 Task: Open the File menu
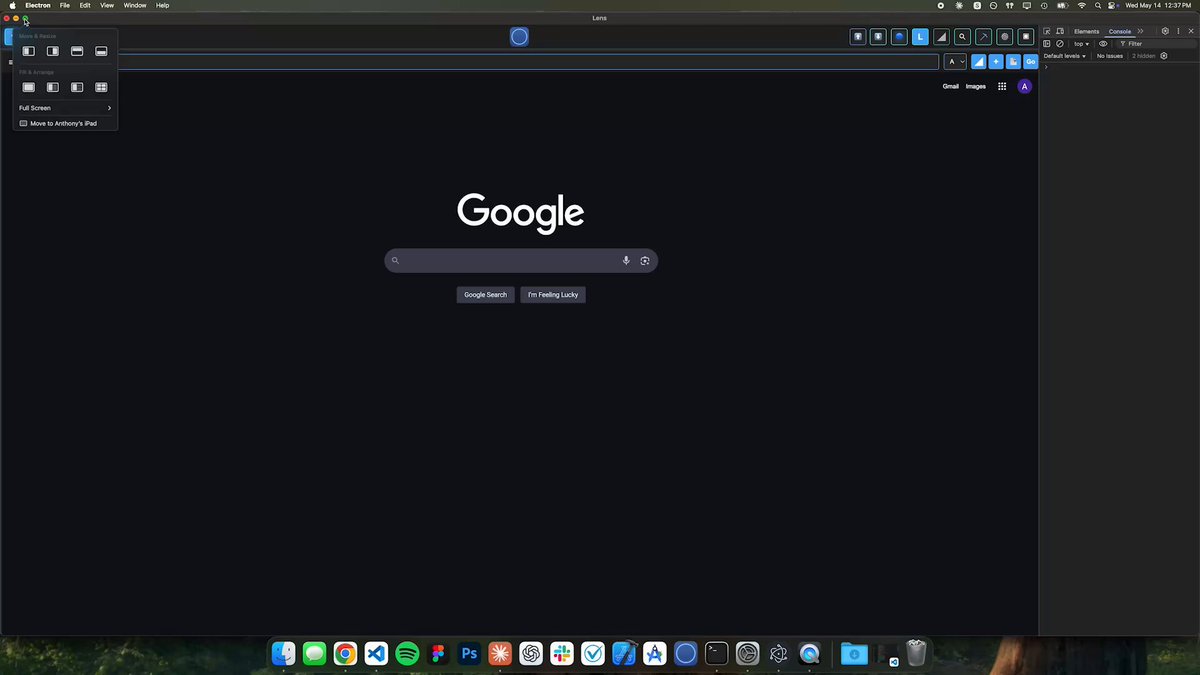tap(64, 5)
